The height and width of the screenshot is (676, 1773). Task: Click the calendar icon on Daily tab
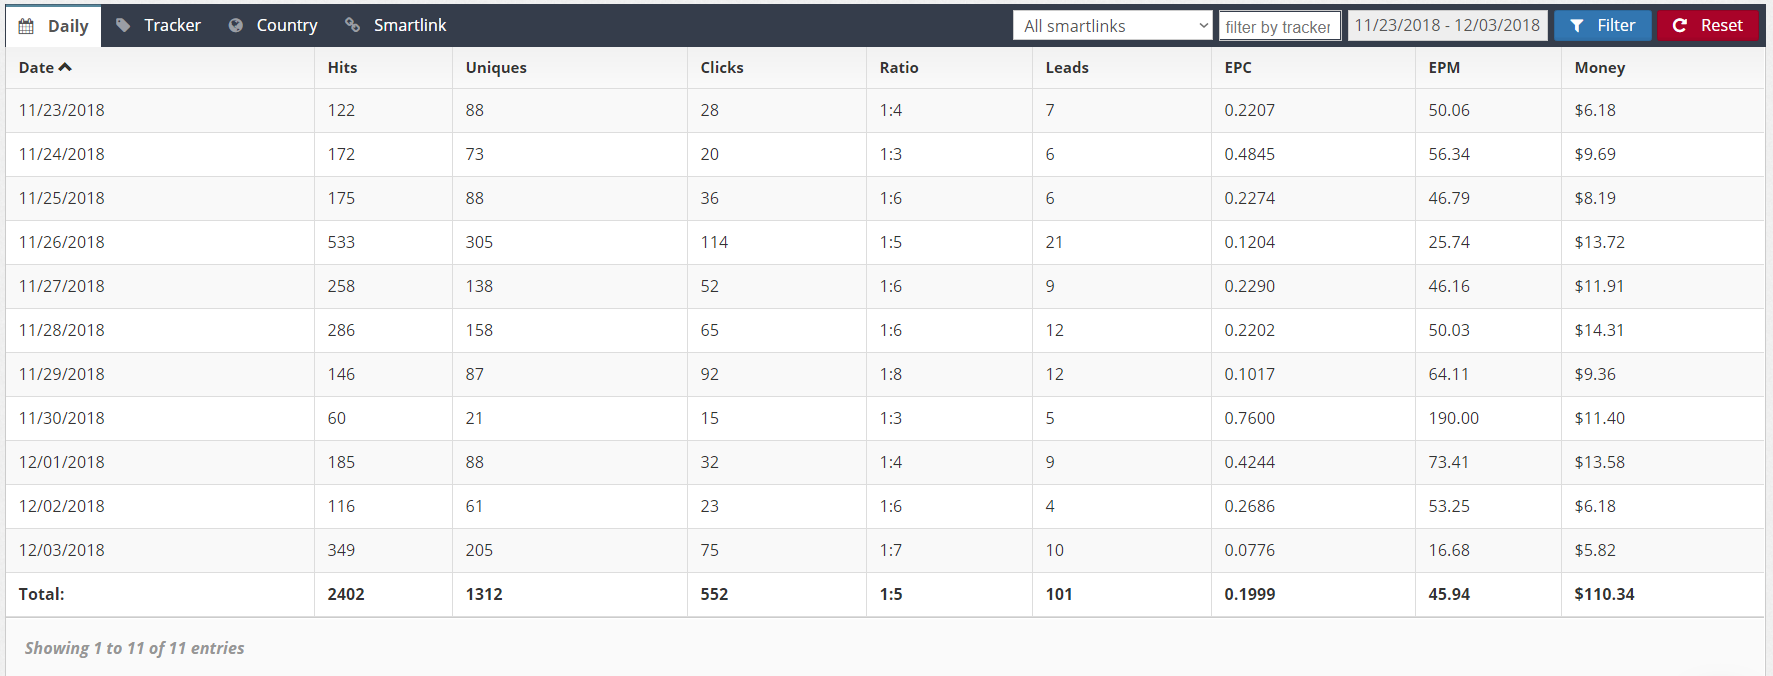[x=26, y=26]
